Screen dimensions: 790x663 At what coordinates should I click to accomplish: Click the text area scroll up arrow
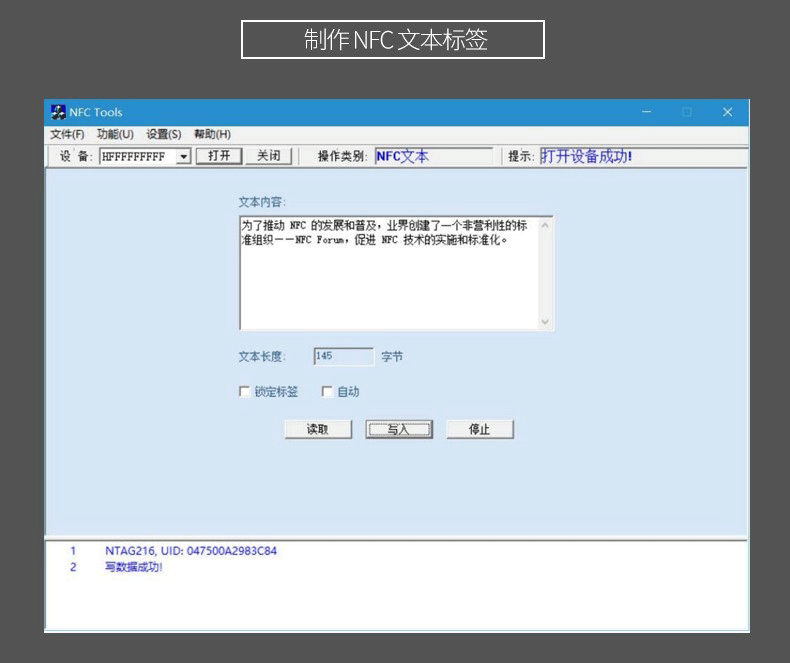pyautogui.click(x=545, y=225)
